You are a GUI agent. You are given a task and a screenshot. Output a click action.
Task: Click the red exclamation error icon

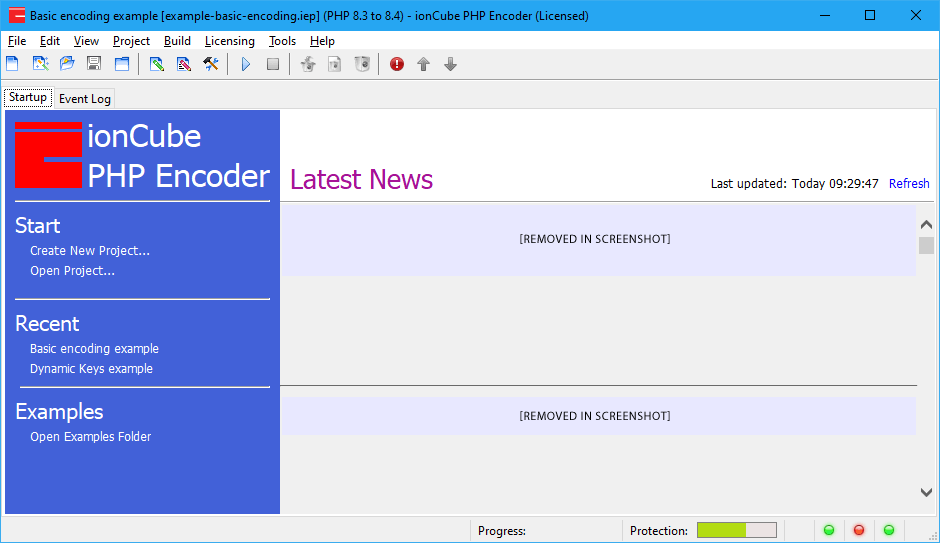397,64
